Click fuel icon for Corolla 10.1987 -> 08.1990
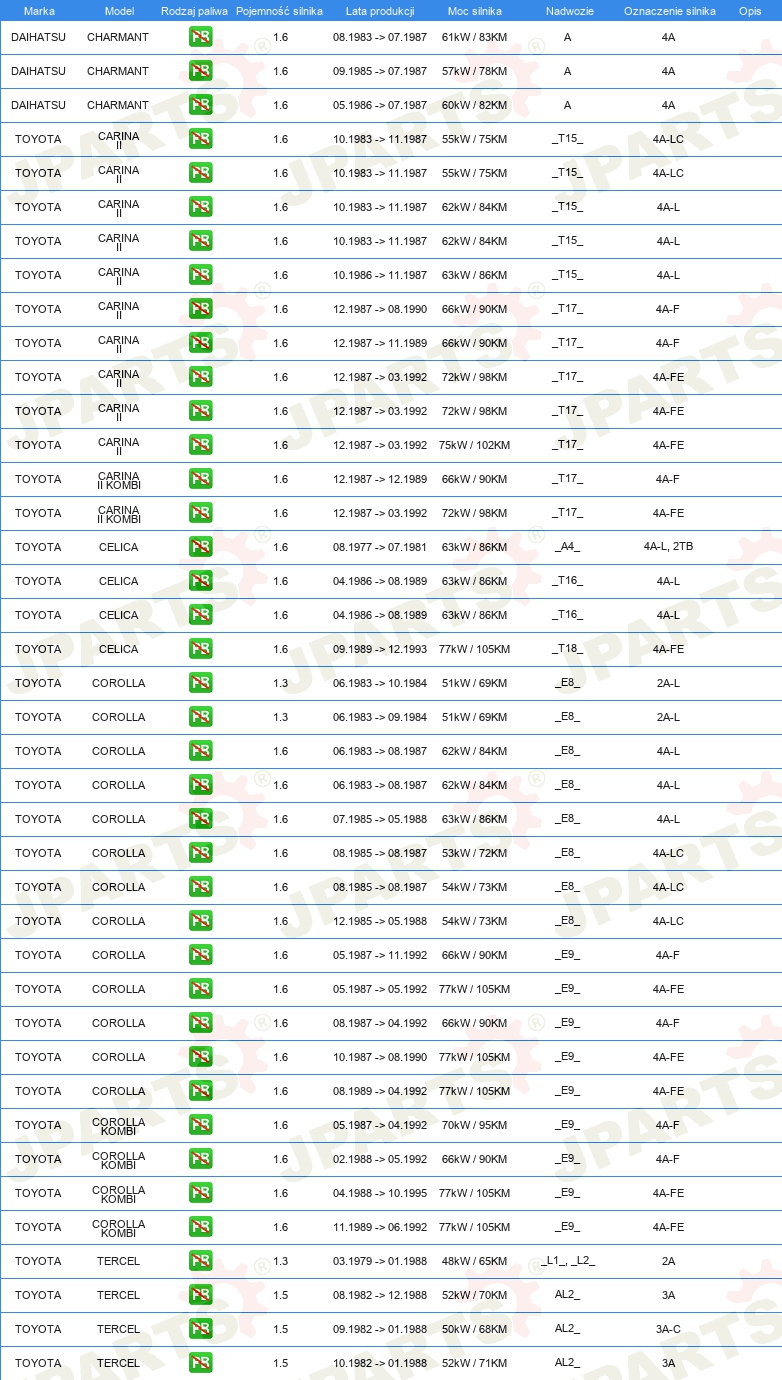 point(200,1057)
